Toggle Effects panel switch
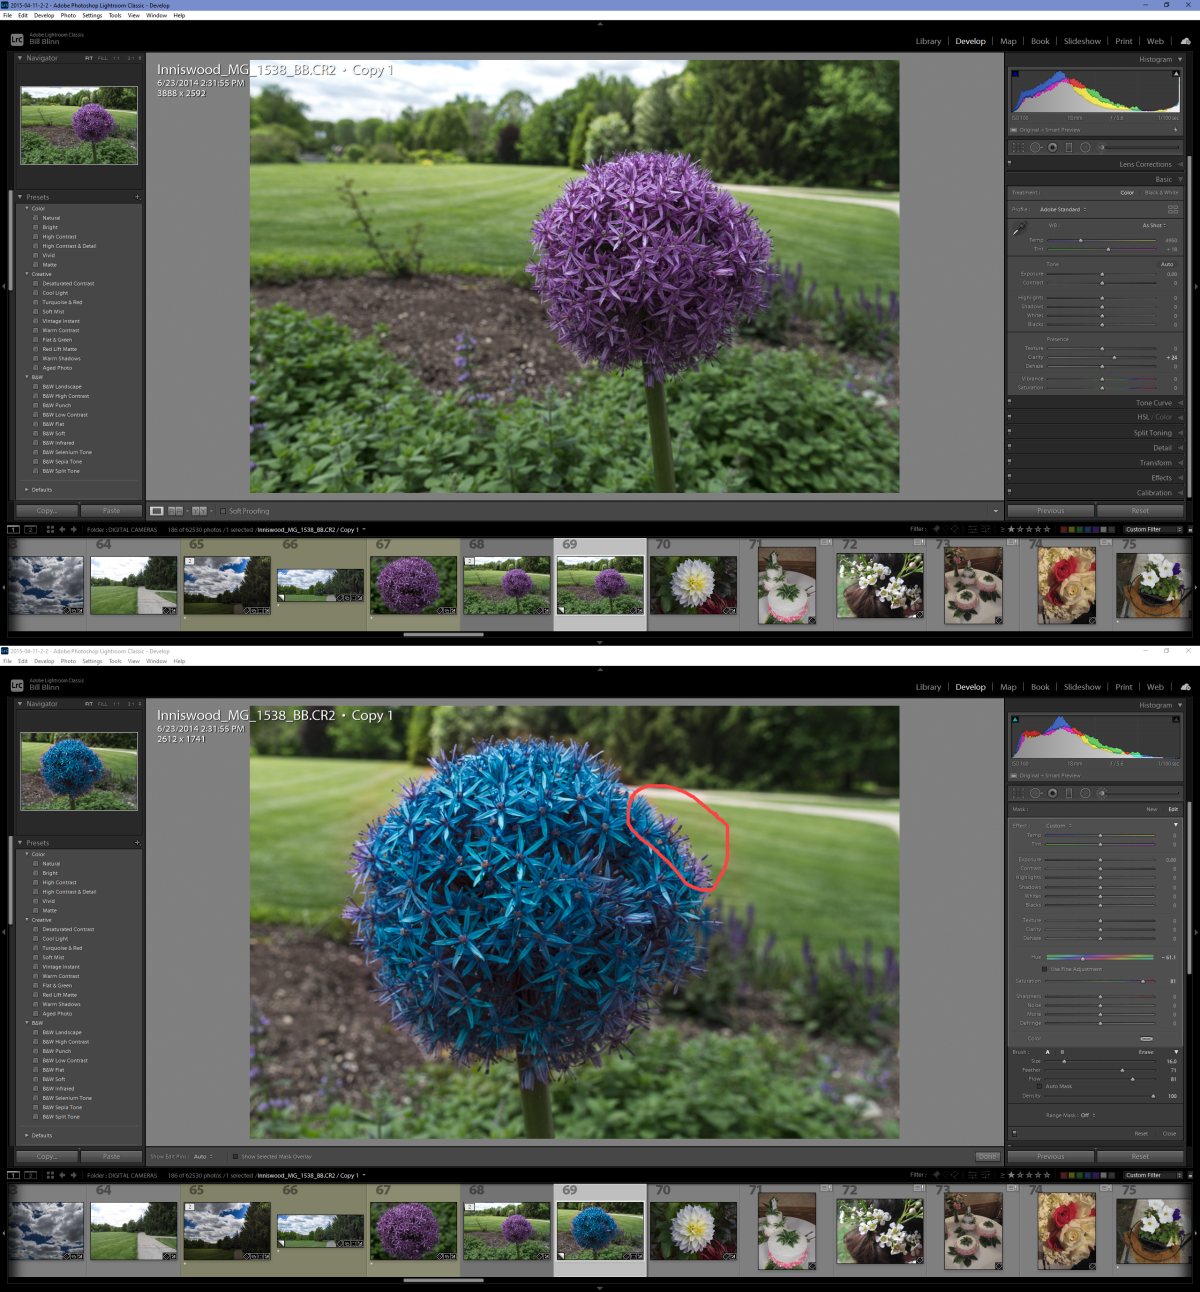 1009,478
